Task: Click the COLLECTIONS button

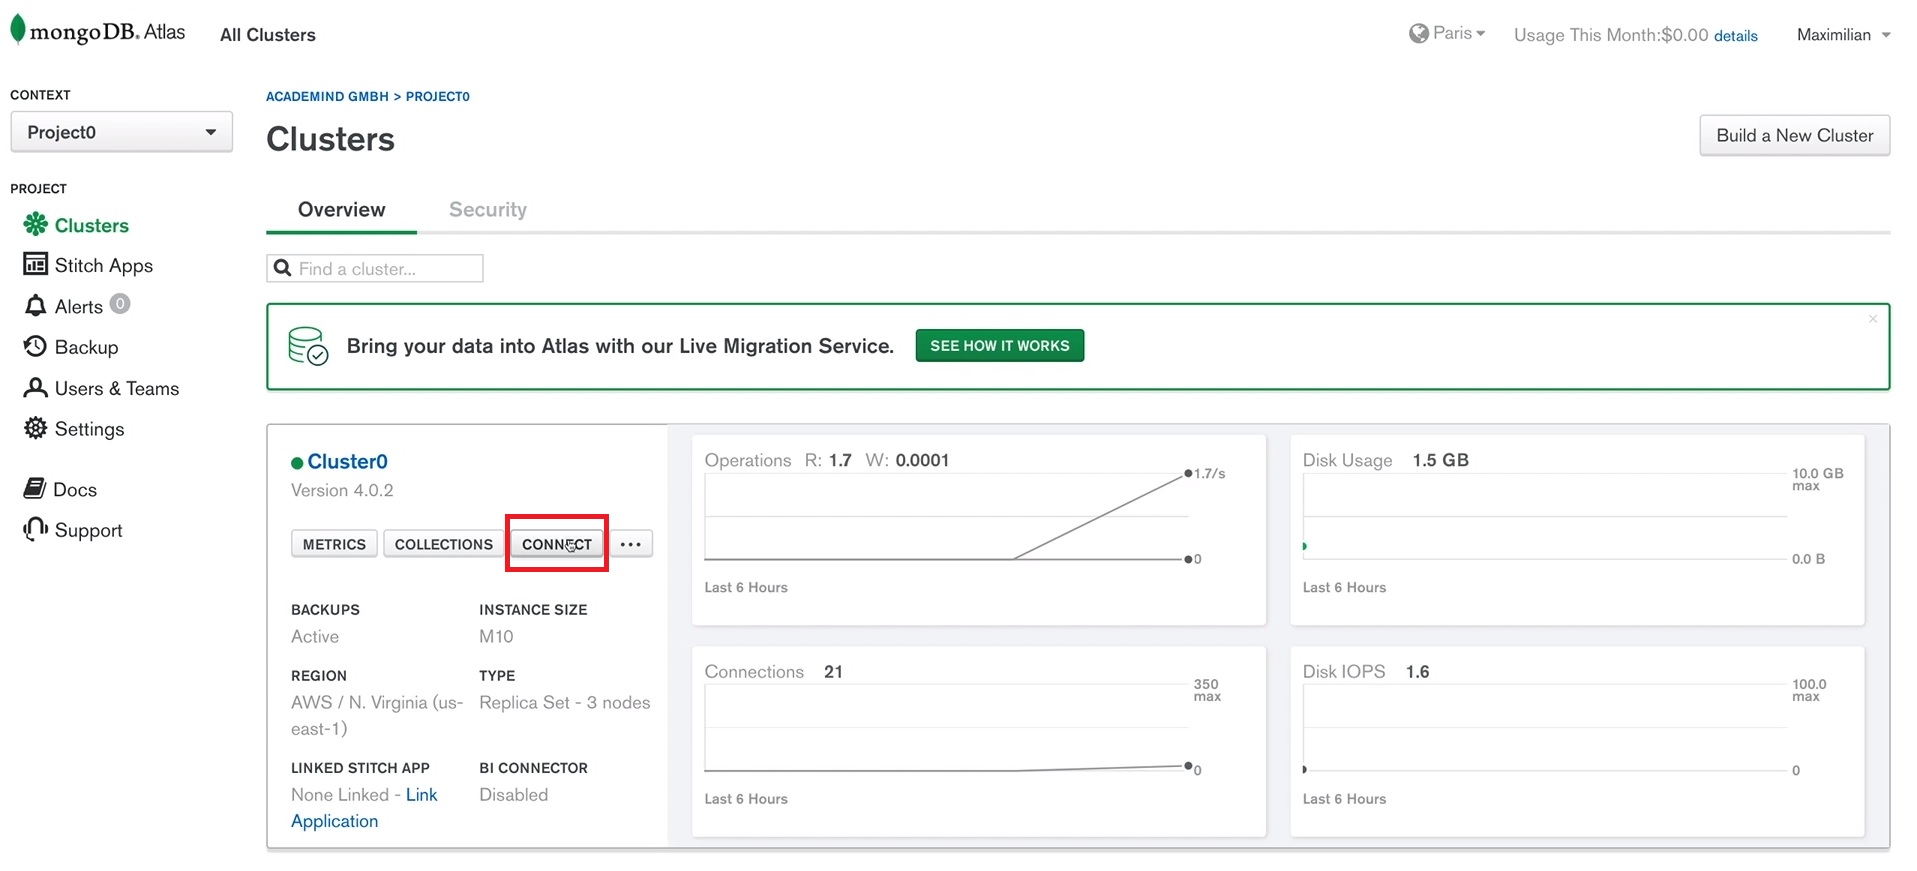Action: (x=443, y=544)
